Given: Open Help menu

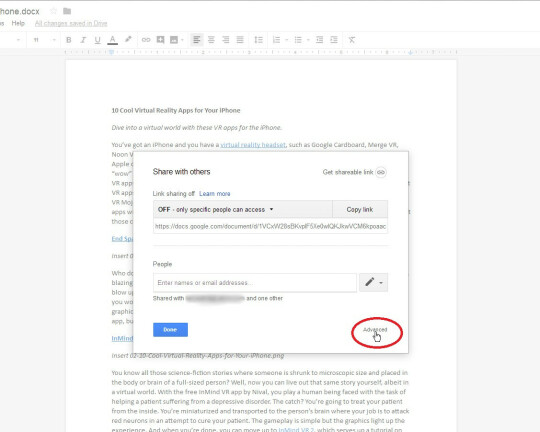Looking at the screenshot, I should [18, 23].
